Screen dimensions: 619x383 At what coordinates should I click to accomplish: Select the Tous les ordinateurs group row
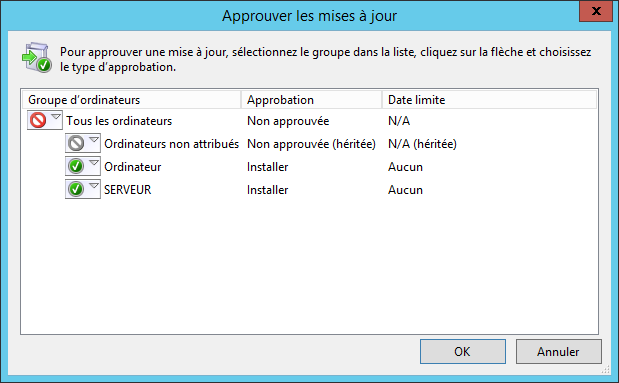pos(119,121)
